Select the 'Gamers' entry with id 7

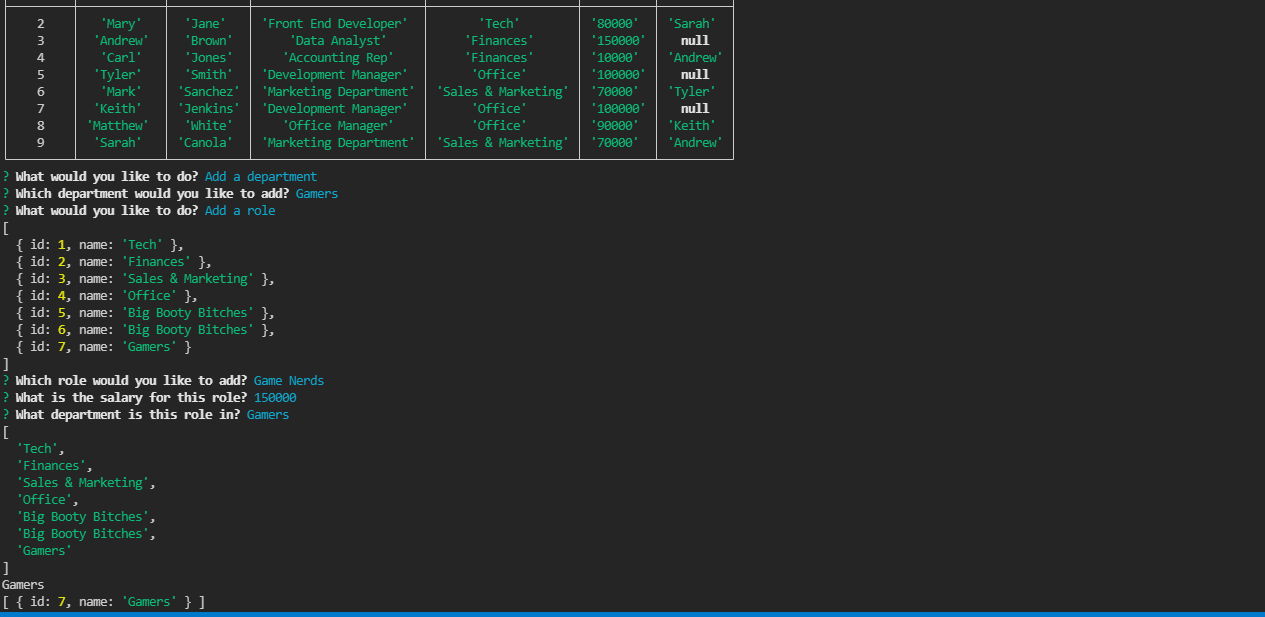tap(149, 346)
